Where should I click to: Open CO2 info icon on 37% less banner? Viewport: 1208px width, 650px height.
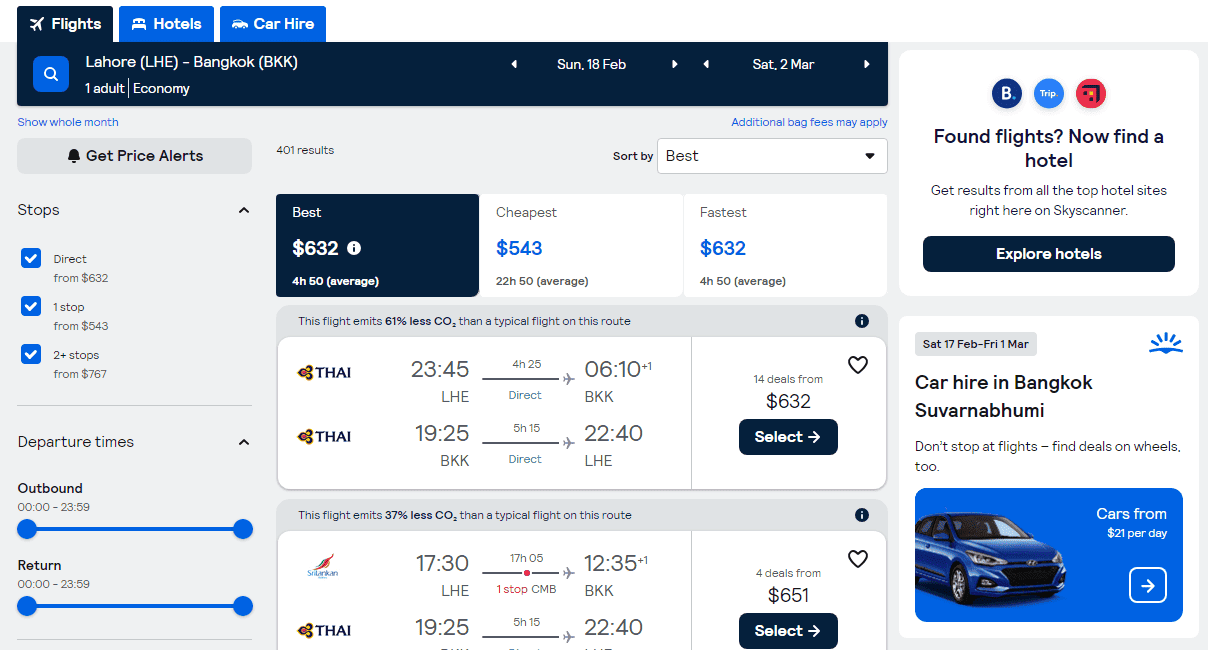click(862, 515)
